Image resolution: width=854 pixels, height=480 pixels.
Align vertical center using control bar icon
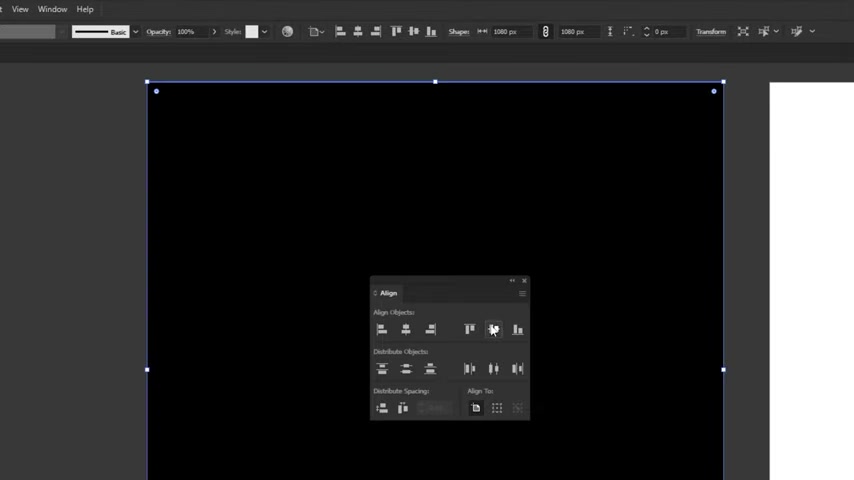click(414, 32)
